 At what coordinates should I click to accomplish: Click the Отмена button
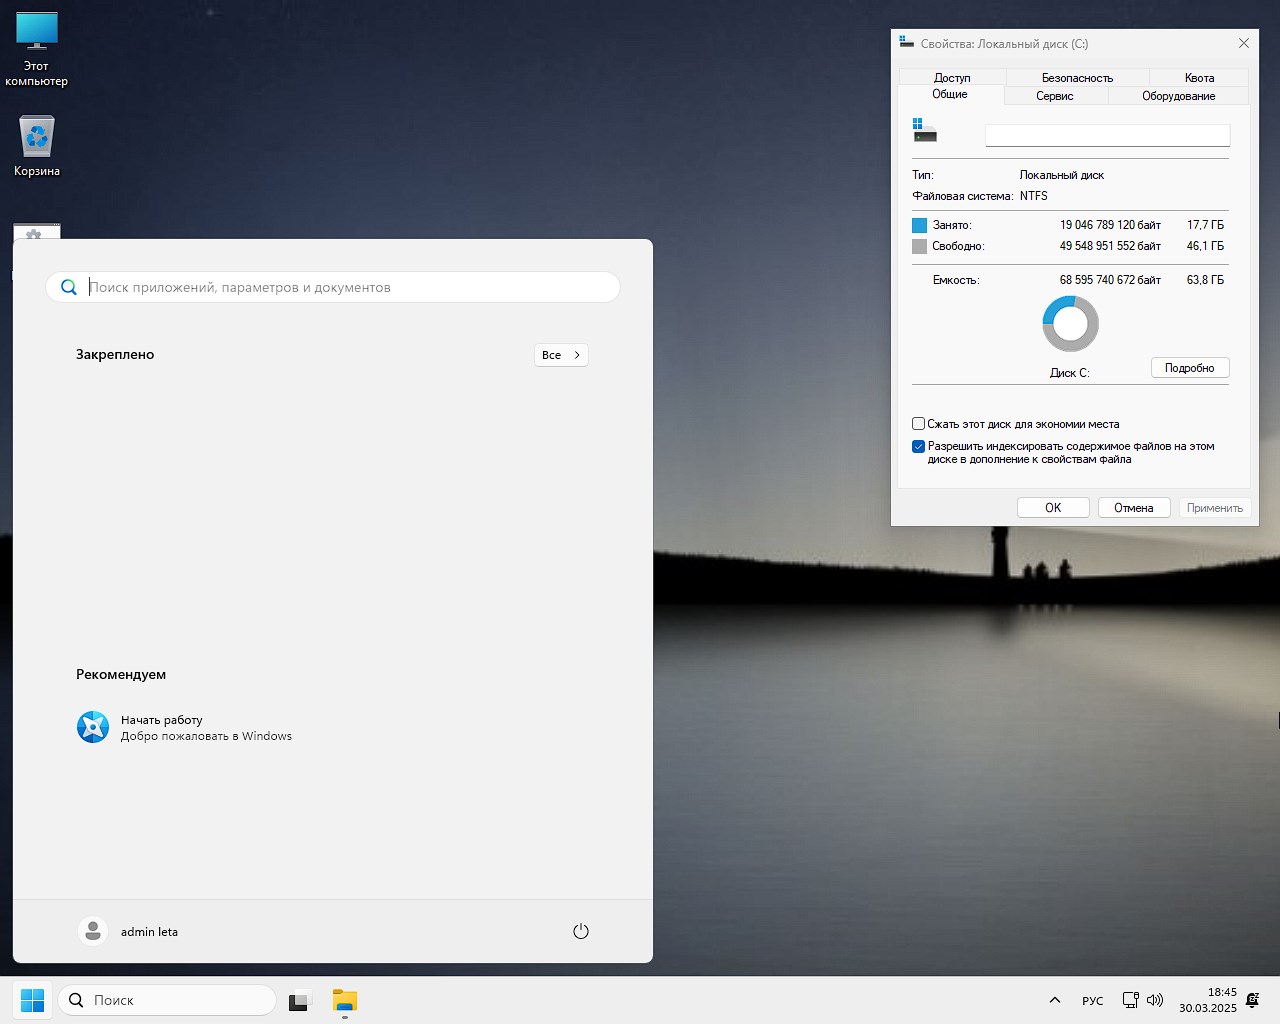coord(1134,508)
